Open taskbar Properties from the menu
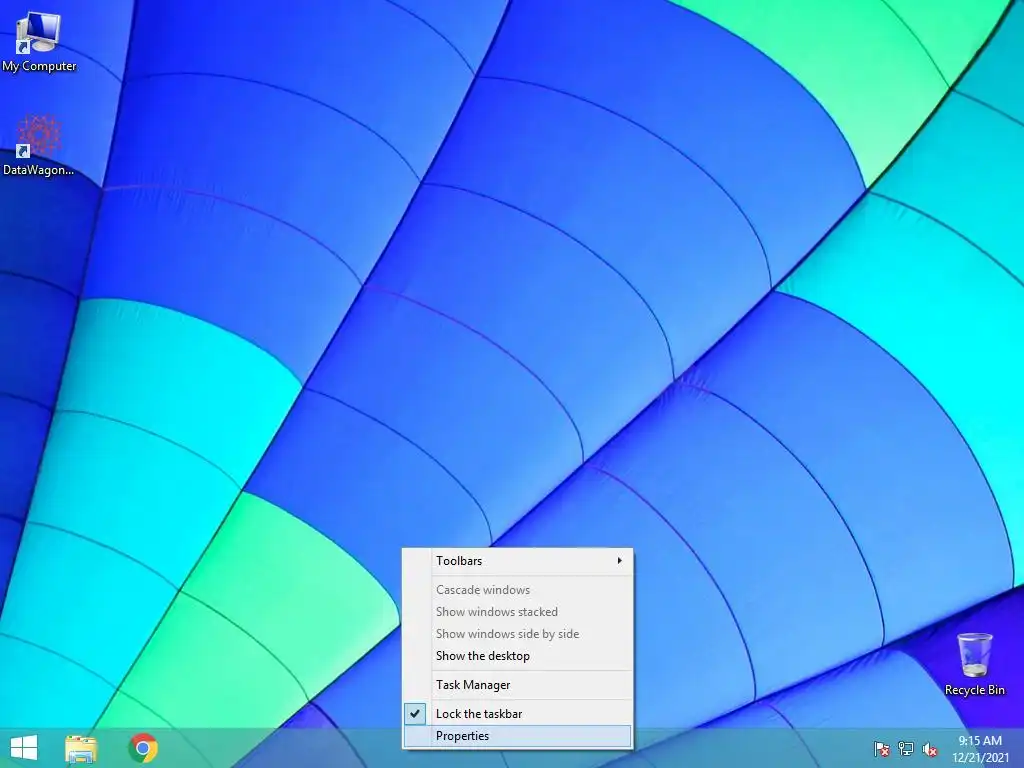The image size is (1024, 768). tap(517, 736)
